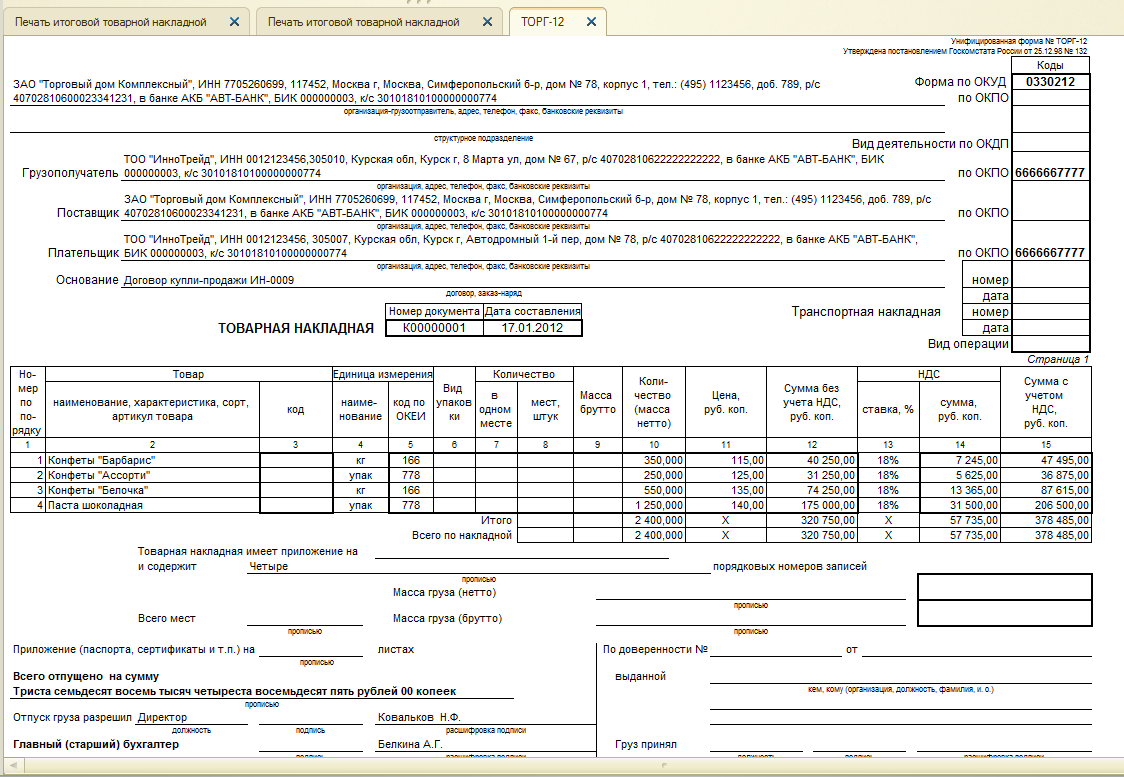Click the amount without VAT 31 250,00
The width and height of the screenshot is (1124, 777).
tap(812, 475)
